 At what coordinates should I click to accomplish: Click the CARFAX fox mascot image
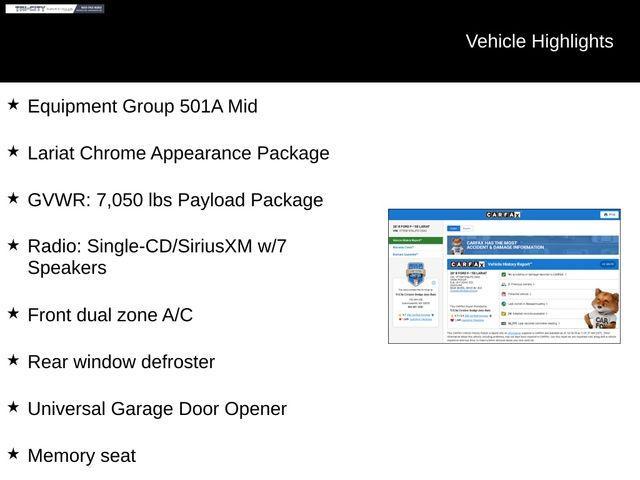602,309
